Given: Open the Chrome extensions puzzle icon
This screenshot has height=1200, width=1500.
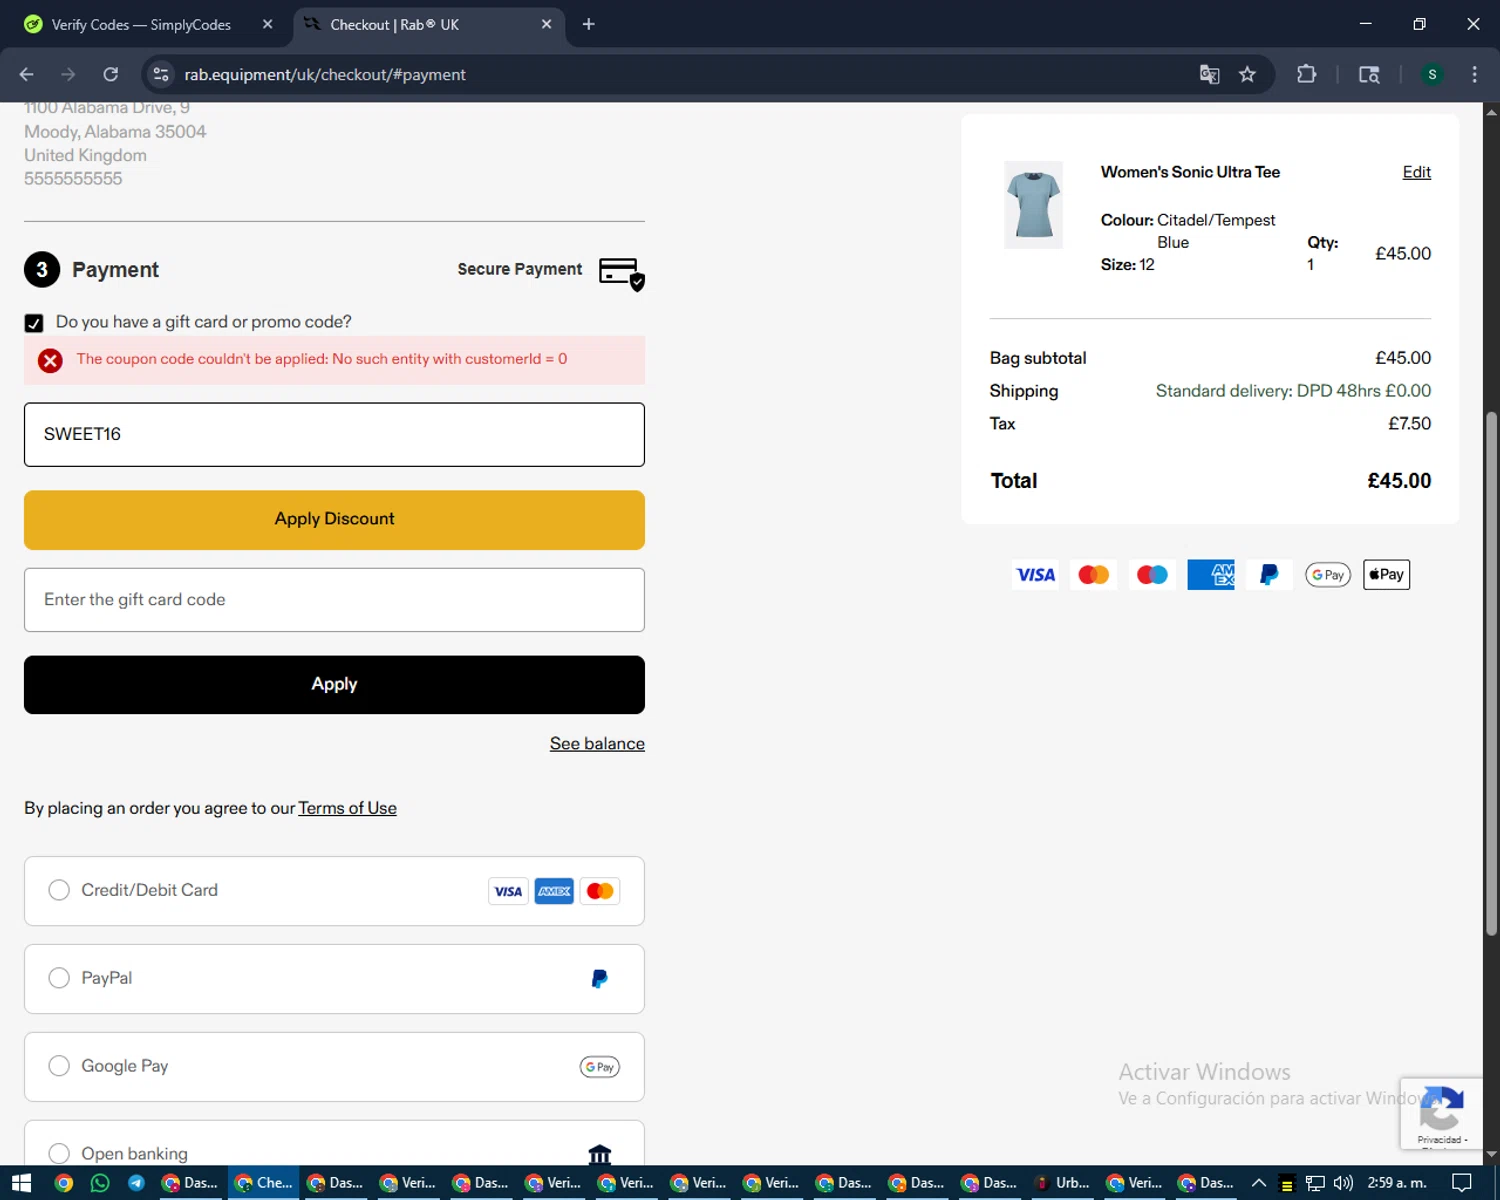Looking at the screenshot, I should [x=1306, y=74].
